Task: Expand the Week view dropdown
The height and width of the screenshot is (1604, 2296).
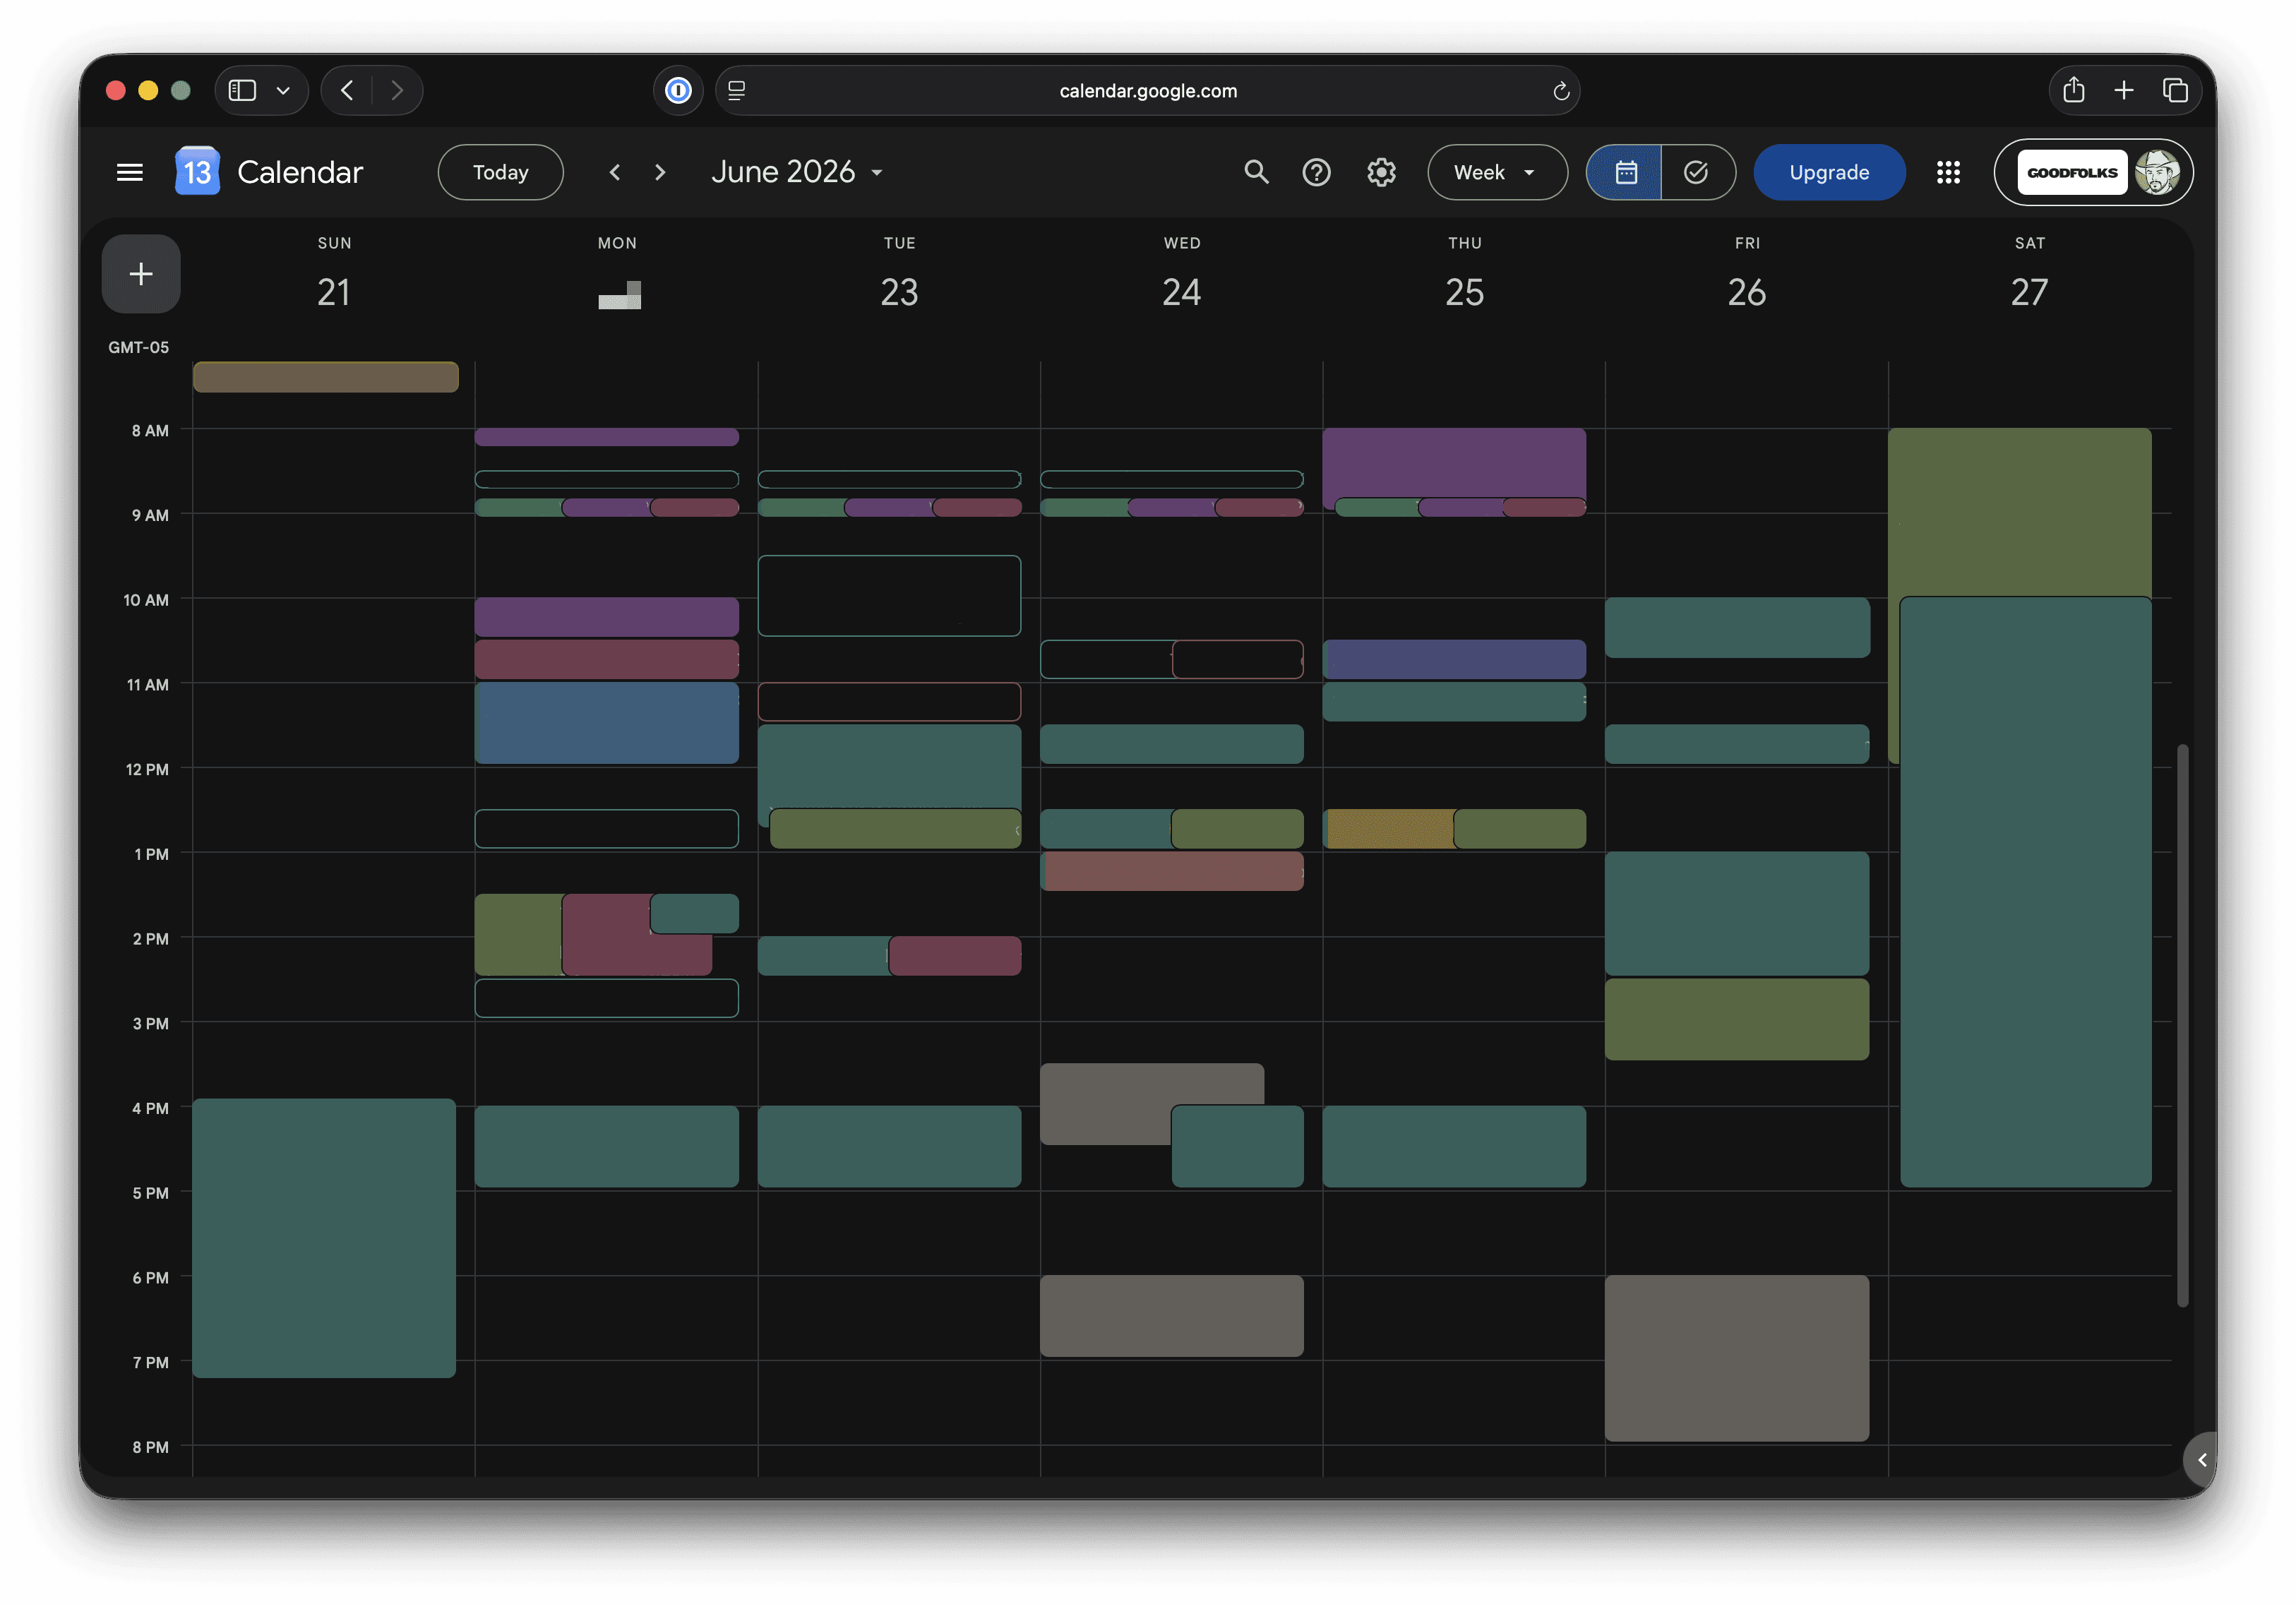Action: pyautogui.click(x=1497, y=172)
